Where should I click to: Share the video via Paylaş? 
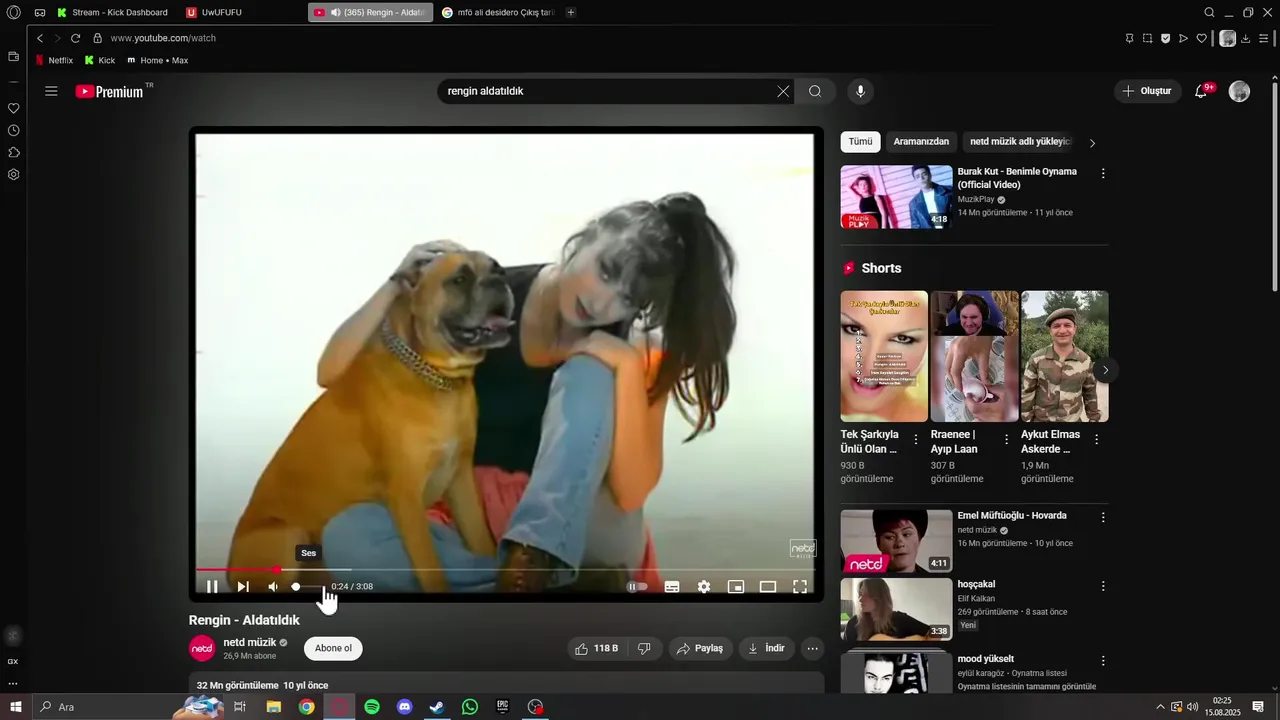click(x=700, y=648)
